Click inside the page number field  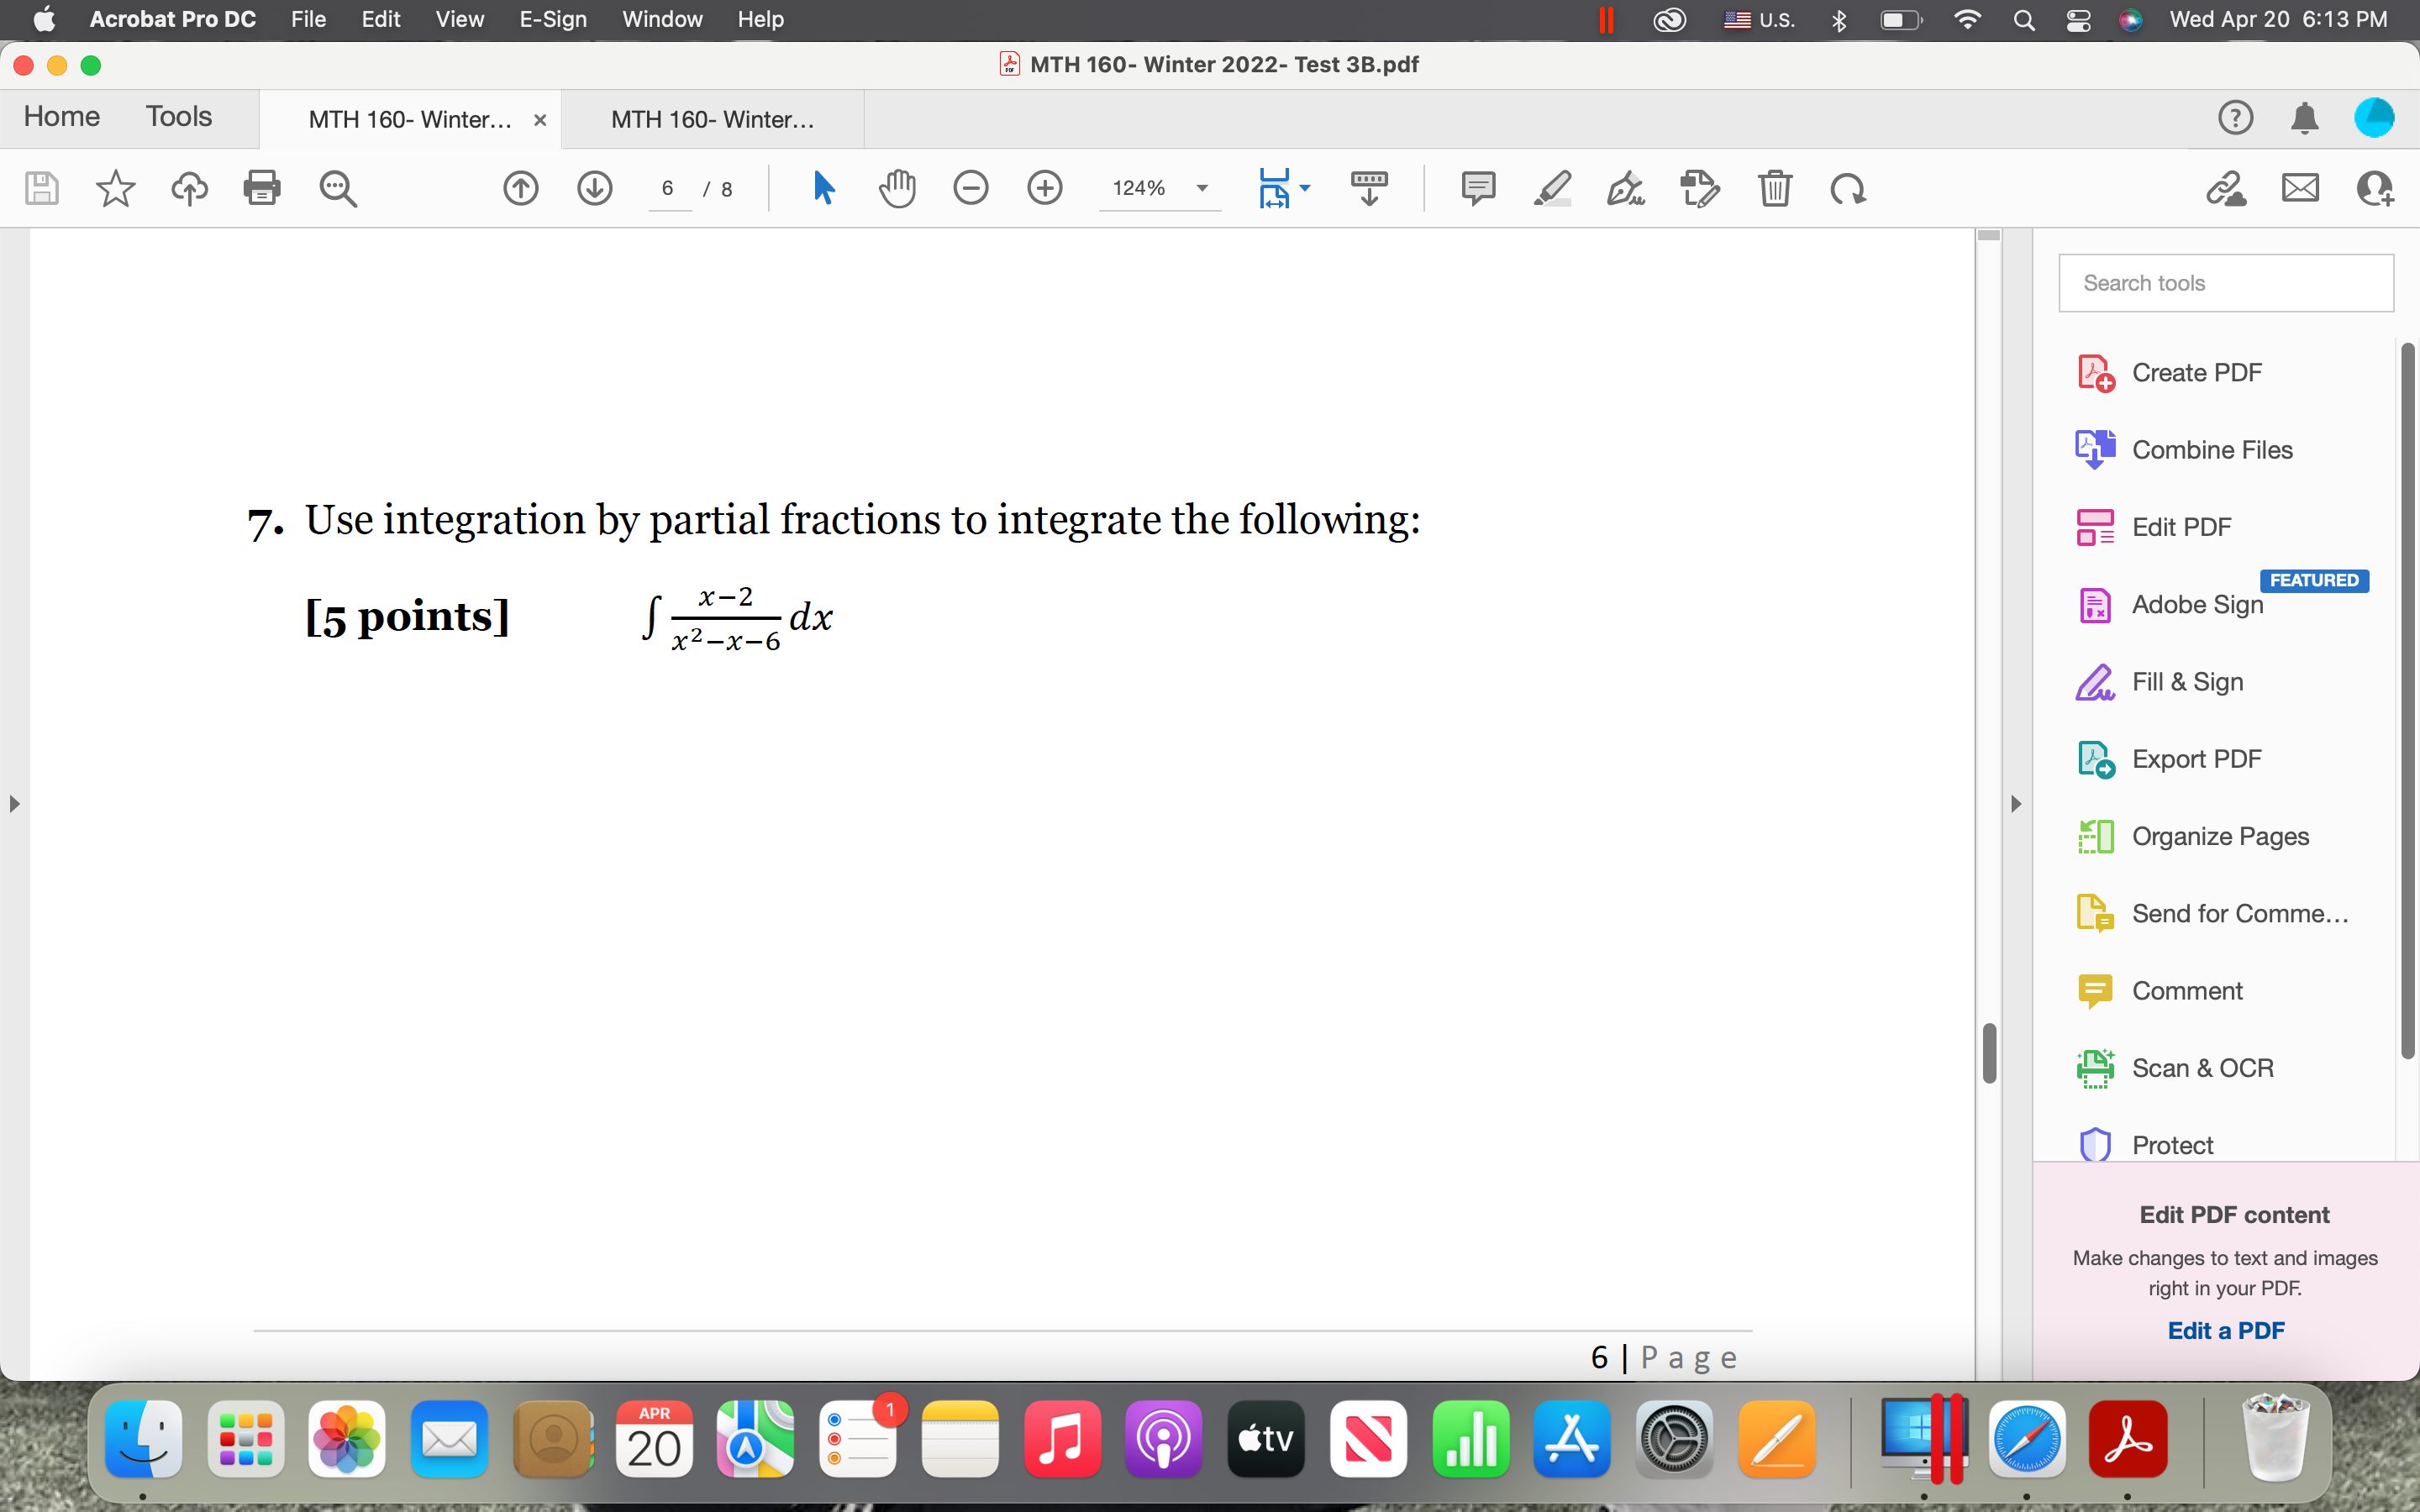tap(668, 188)
